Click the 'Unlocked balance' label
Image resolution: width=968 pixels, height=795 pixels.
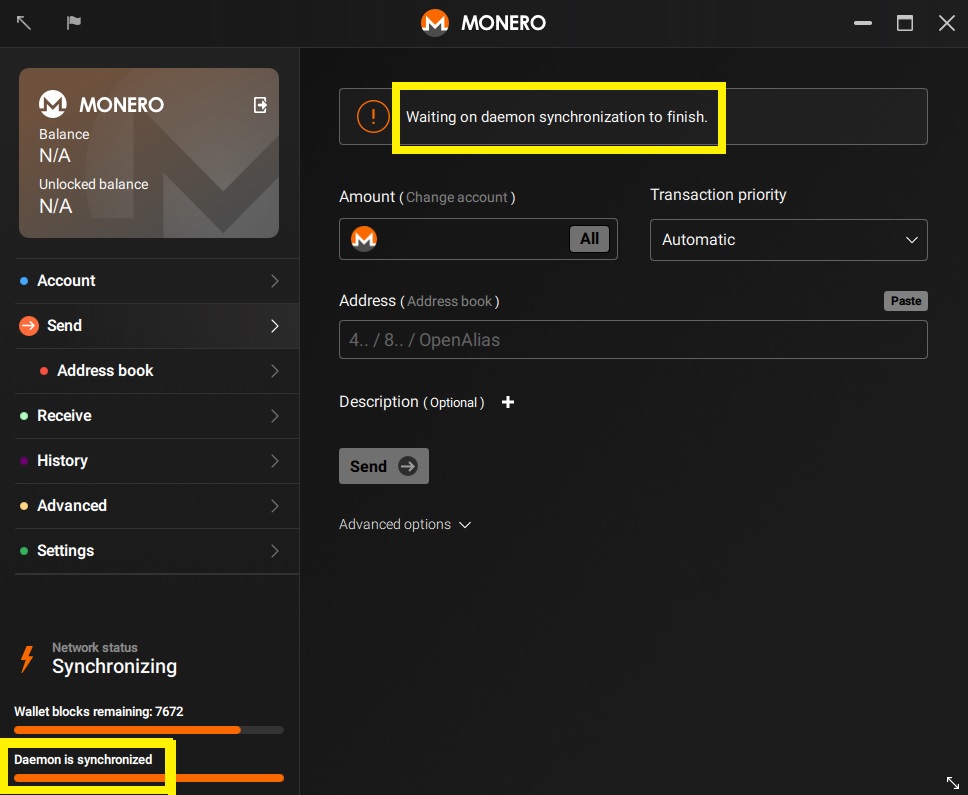pyautogui.click(x=93, y=184)
